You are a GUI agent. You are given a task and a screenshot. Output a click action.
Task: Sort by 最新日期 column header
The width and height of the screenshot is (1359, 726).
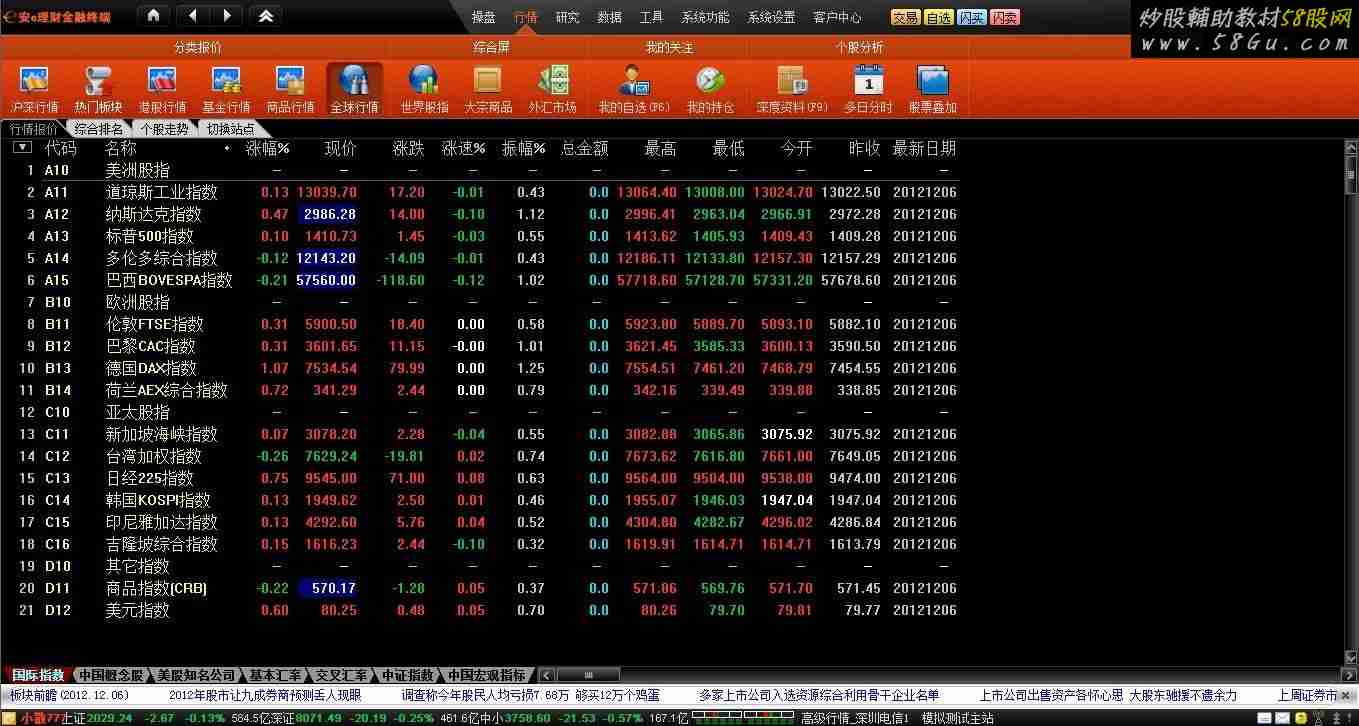tap(924, 148)
